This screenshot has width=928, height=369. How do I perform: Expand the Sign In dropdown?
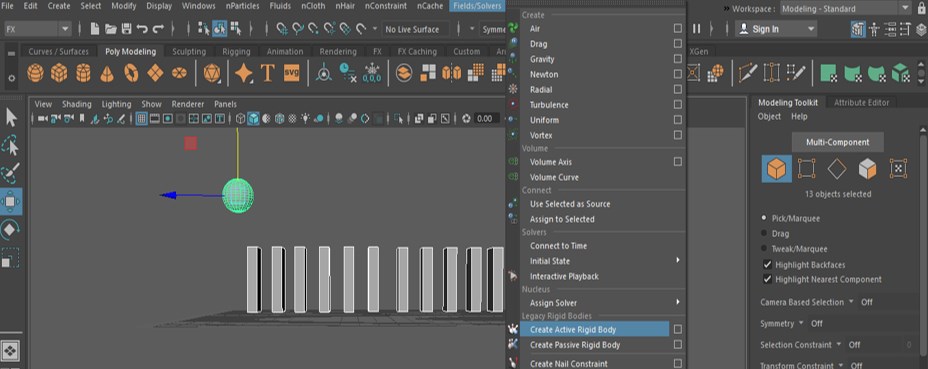(x=811, y=29)
